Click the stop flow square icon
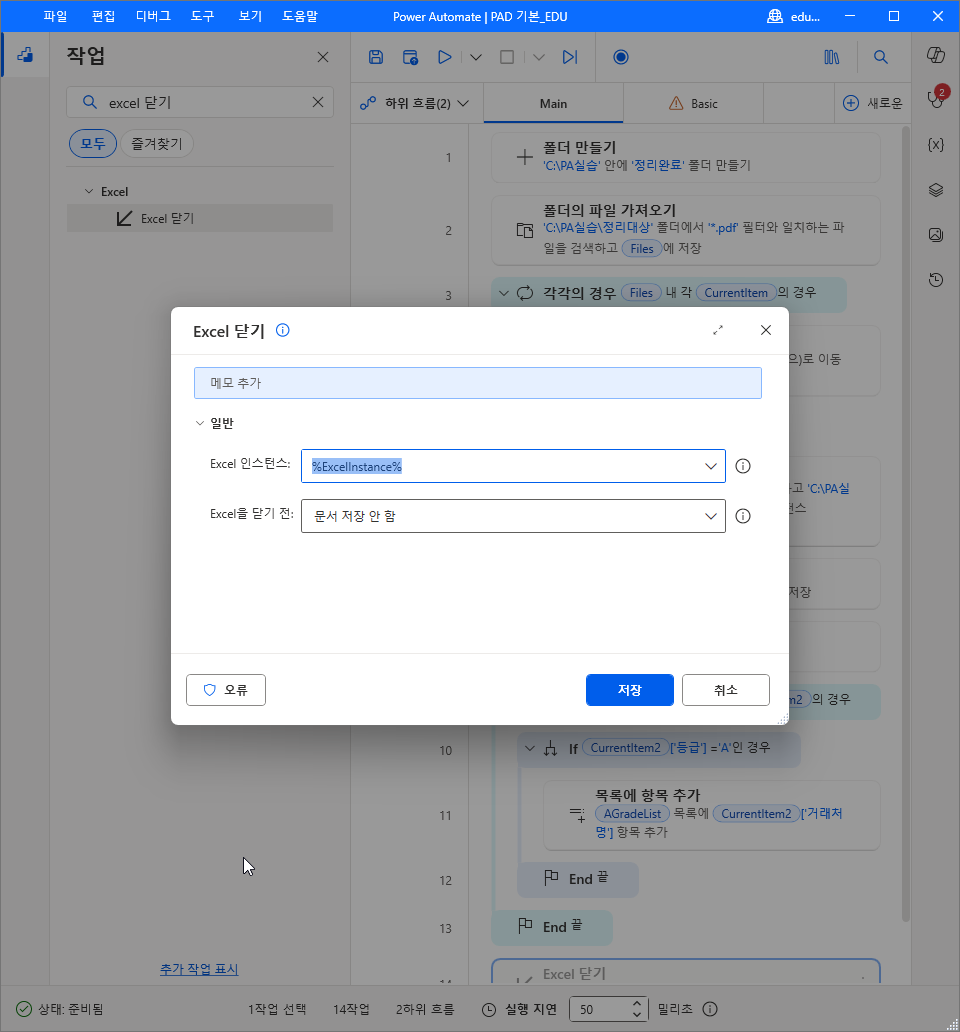960x1032 pixels. 507,57
